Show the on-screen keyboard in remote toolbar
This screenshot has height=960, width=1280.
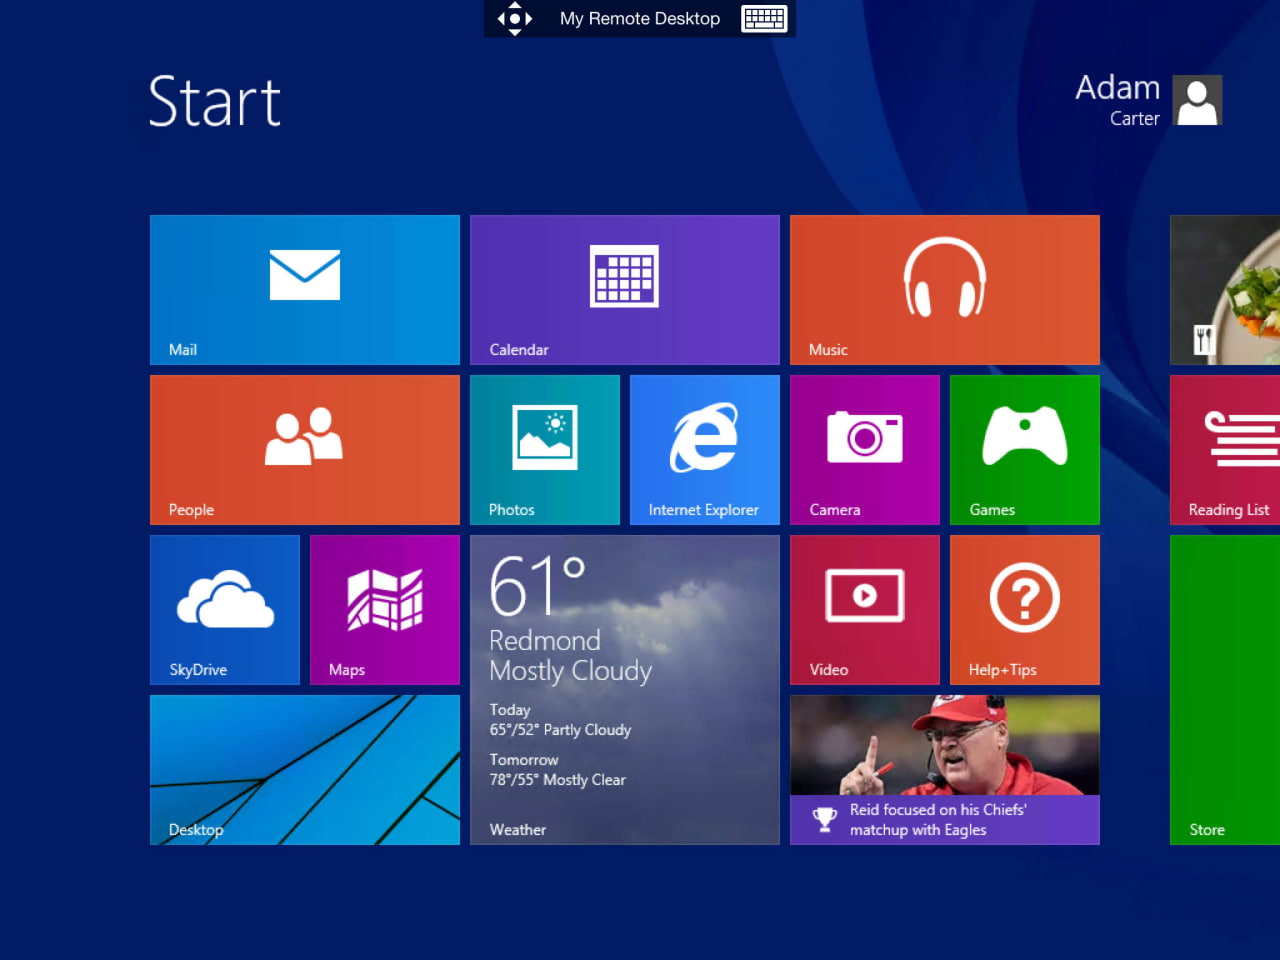coord(764,18)
